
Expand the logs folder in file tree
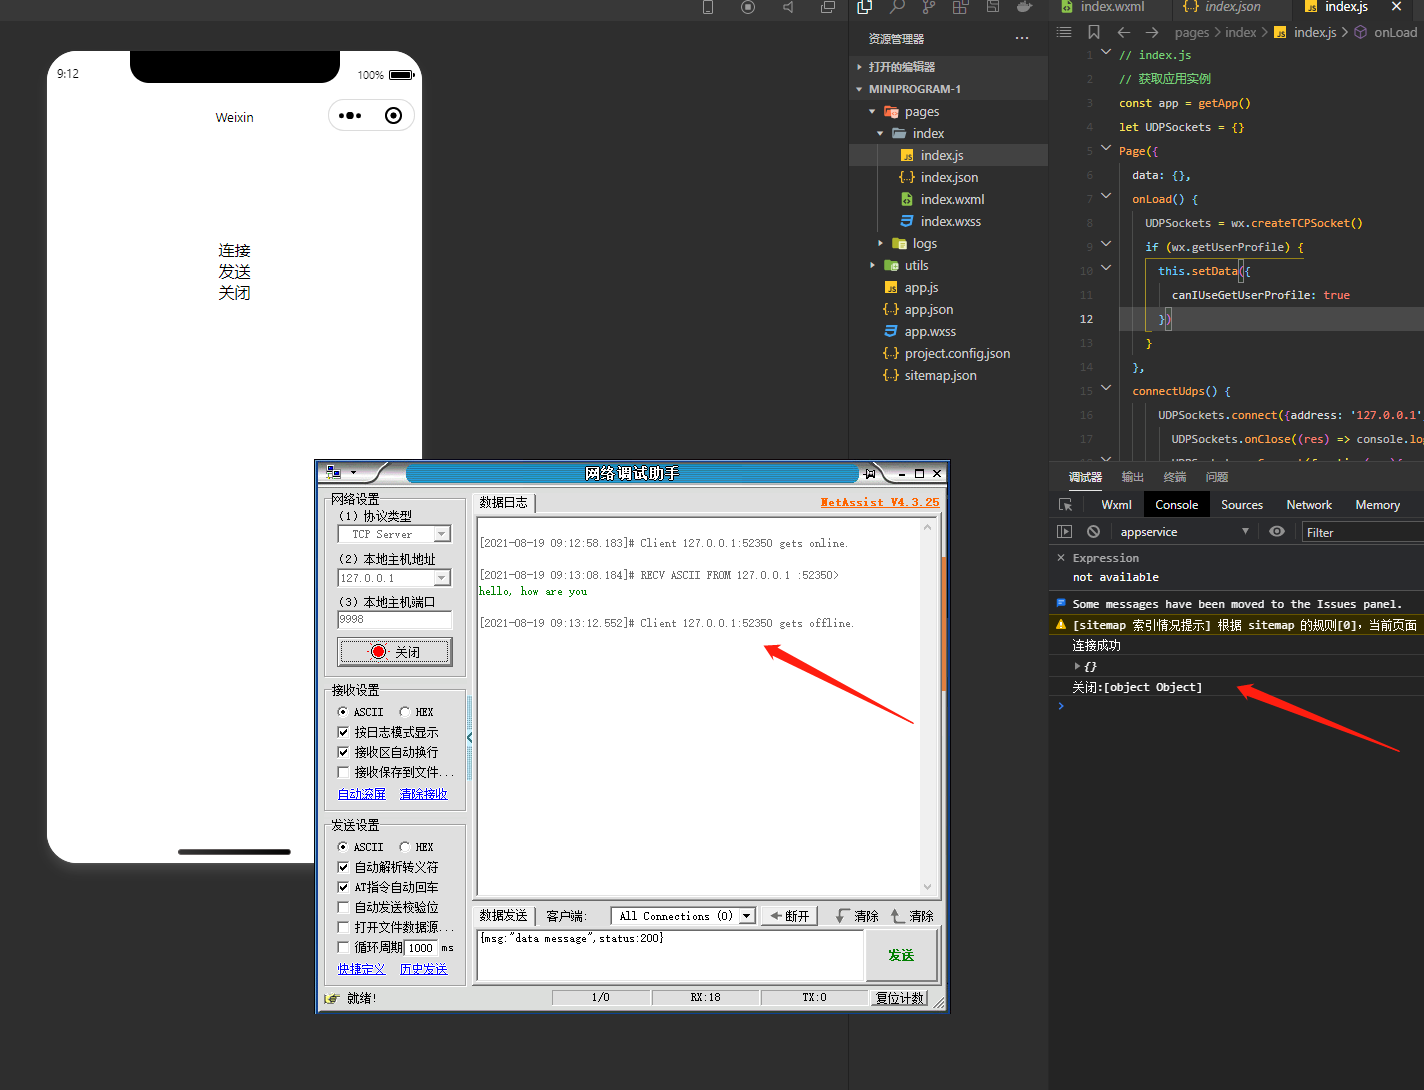point(880,244)
